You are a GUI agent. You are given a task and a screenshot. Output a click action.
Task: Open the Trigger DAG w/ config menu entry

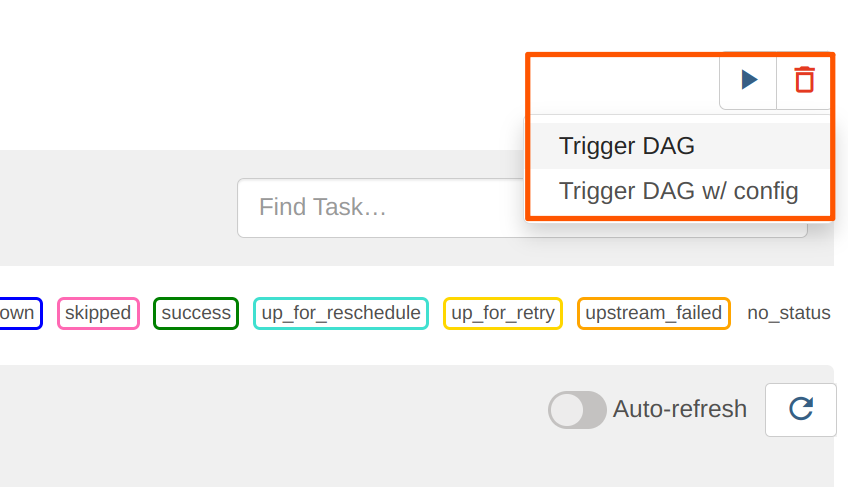pyautogui.click(x=678, y=191)
